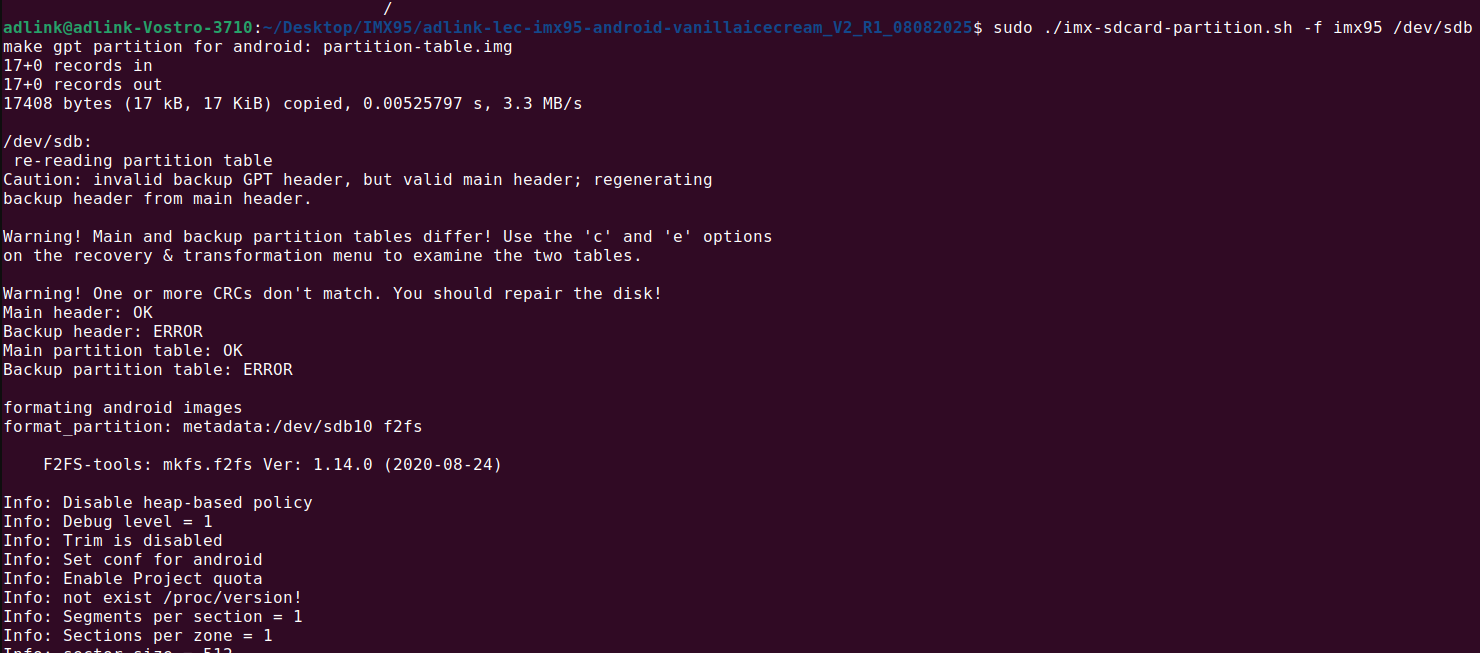Click the '17408 bytes' copied line
The width and height of the screenshot is (1480, 653).
tap(293, 104)
